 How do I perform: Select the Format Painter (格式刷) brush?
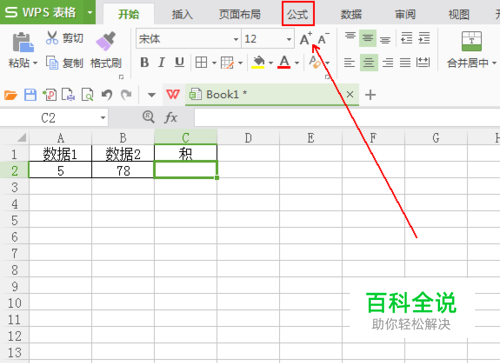click(x=106, y=41)
